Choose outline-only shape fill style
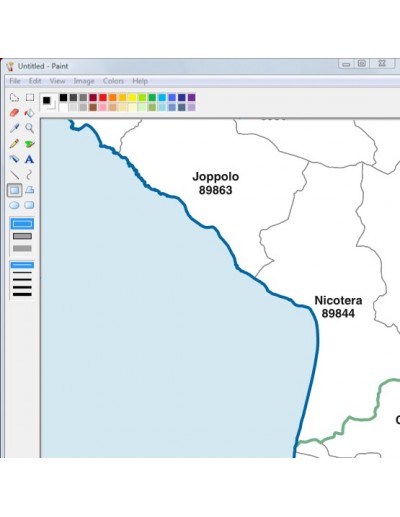 click(22, 224)
